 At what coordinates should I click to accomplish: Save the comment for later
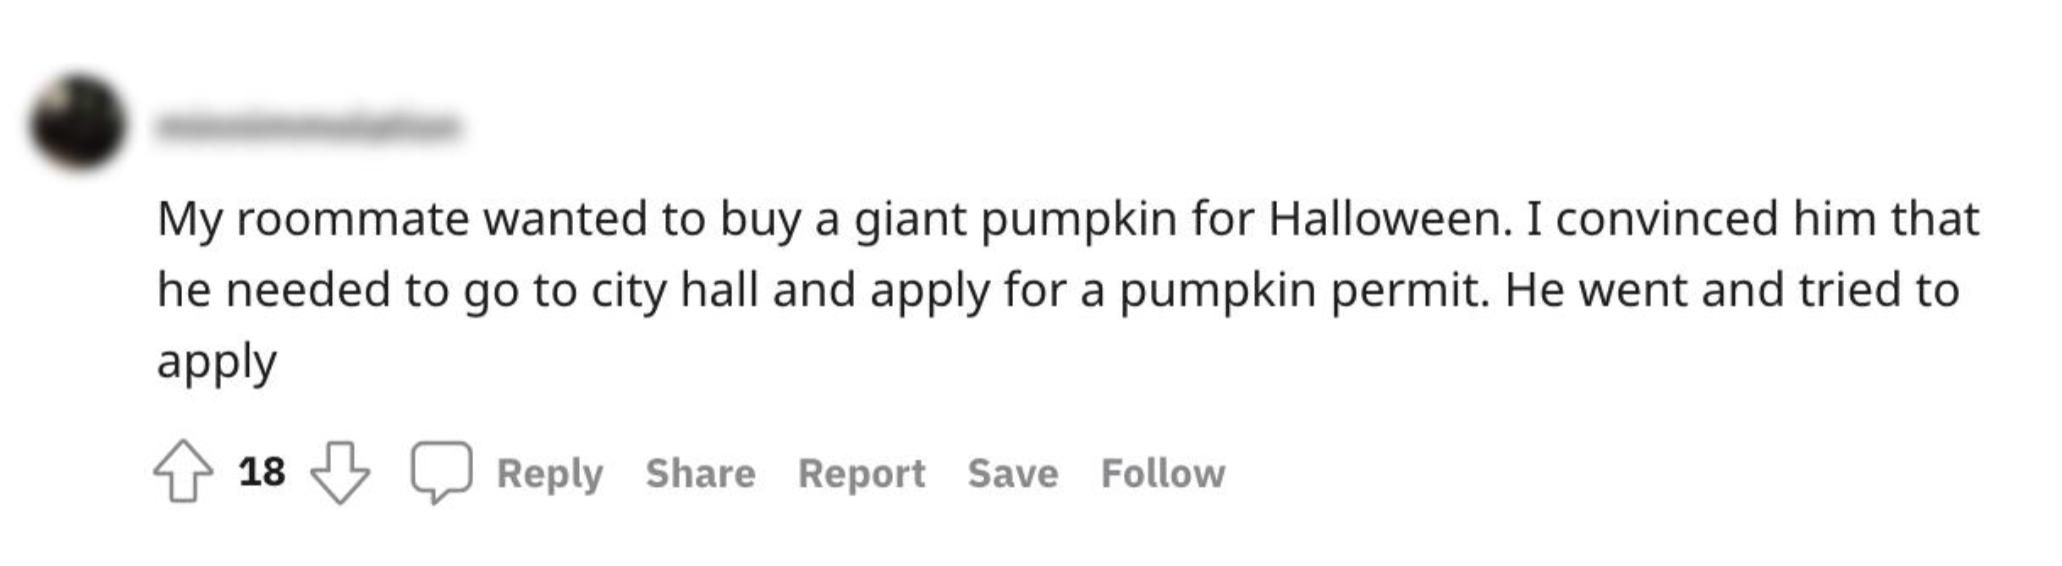[1012, 473]
